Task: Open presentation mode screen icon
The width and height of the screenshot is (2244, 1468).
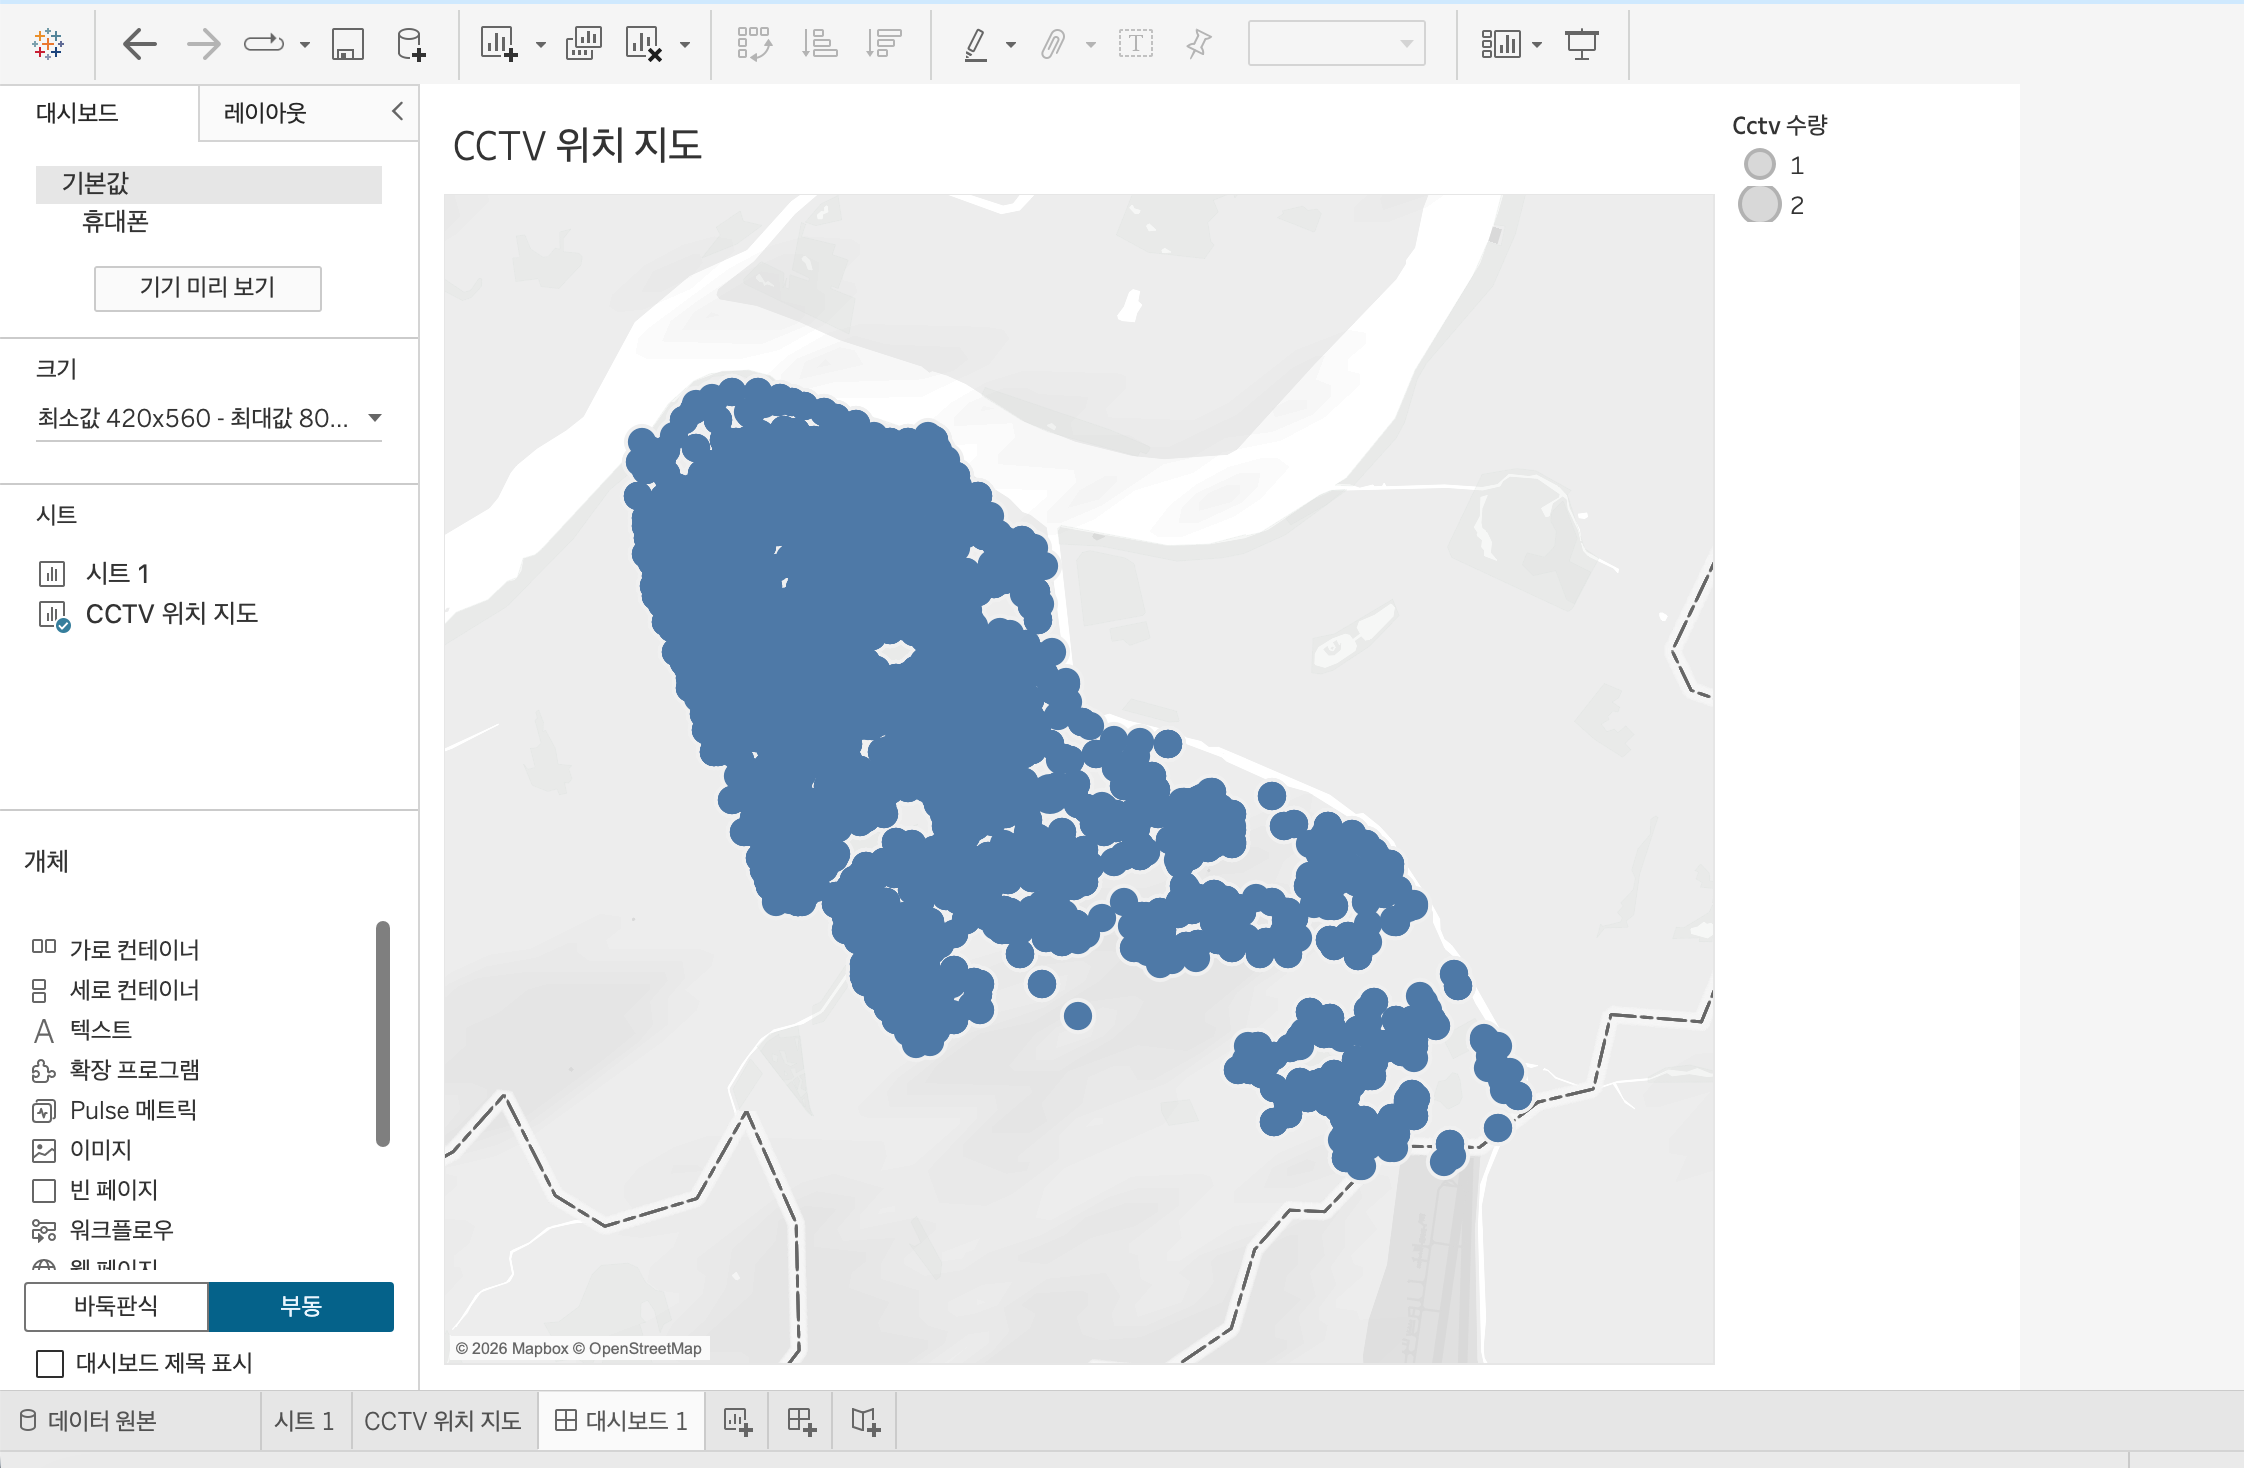Action: [1581, 44]
